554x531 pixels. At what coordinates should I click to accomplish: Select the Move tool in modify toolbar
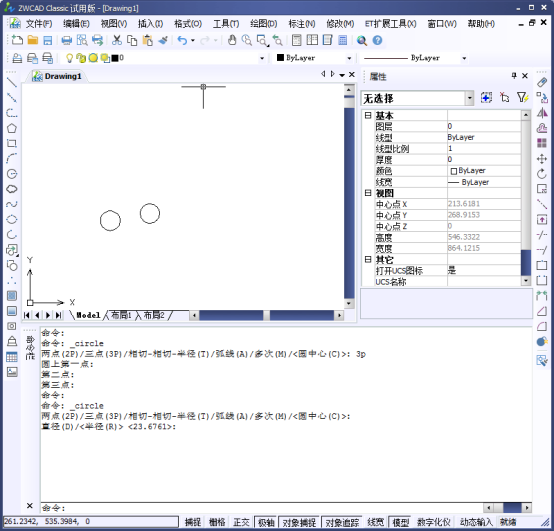pos(542,159)
